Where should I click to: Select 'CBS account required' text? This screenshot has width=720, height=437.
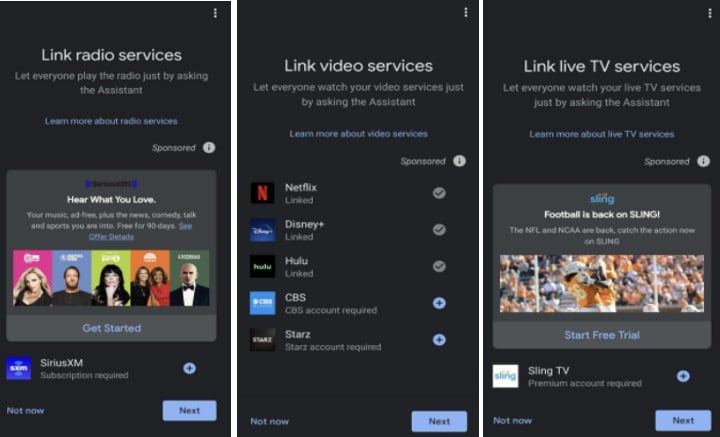[331, 310]
